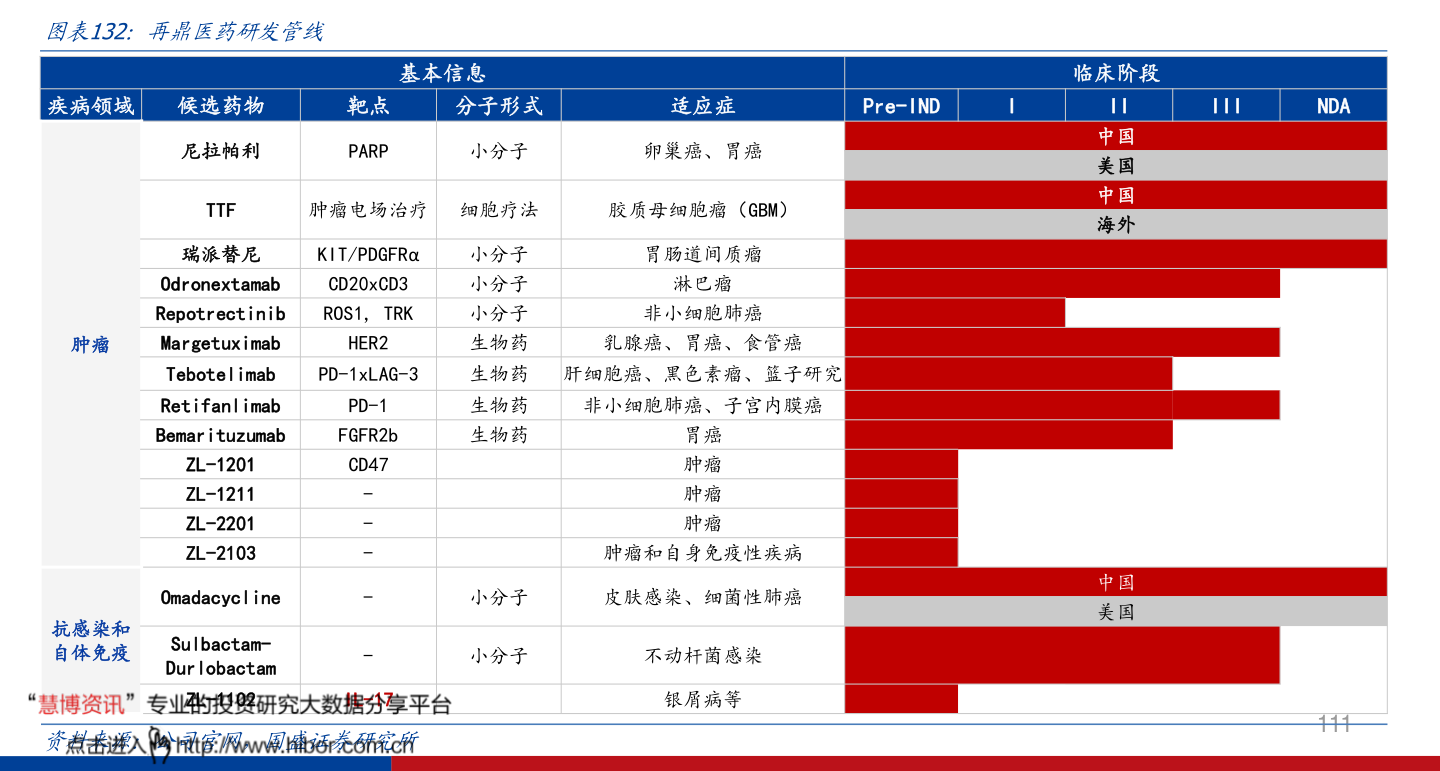Click the red '中国' bar in 尼拉帕利 row
The height and width of the screenshot is (771, 1440).
pos(1116,136)
